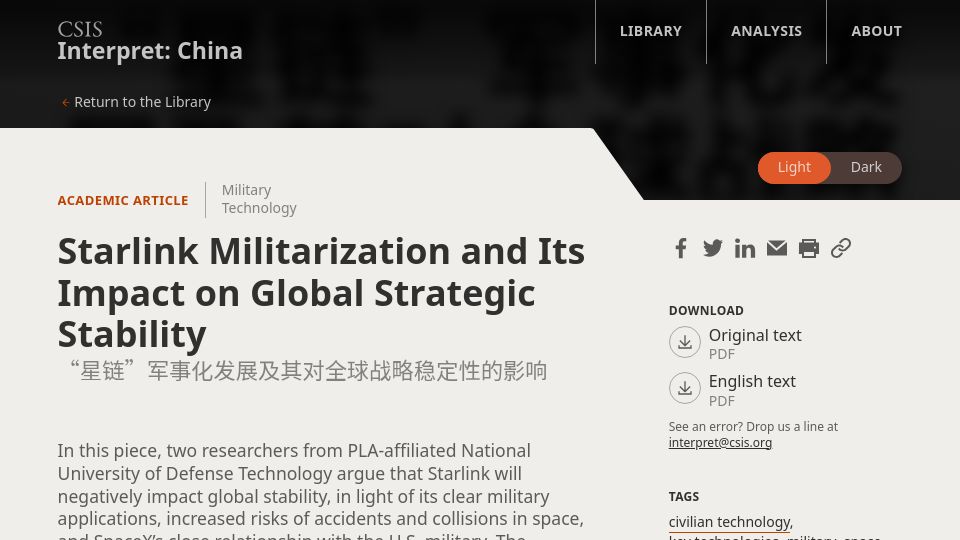
Task: Open the civilian technology tag
Action: point(729,522)
